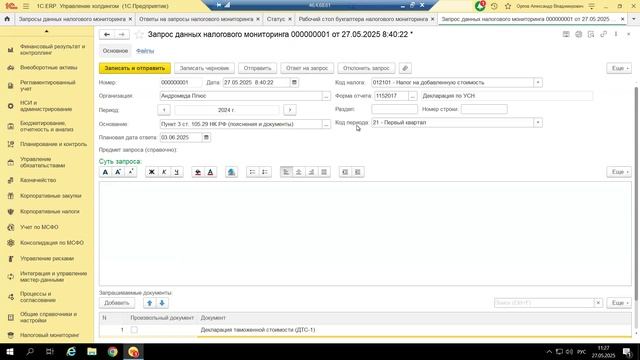Viewport: 640px width, 360px height.
Task: Align text right
Action: coord(311,172)
